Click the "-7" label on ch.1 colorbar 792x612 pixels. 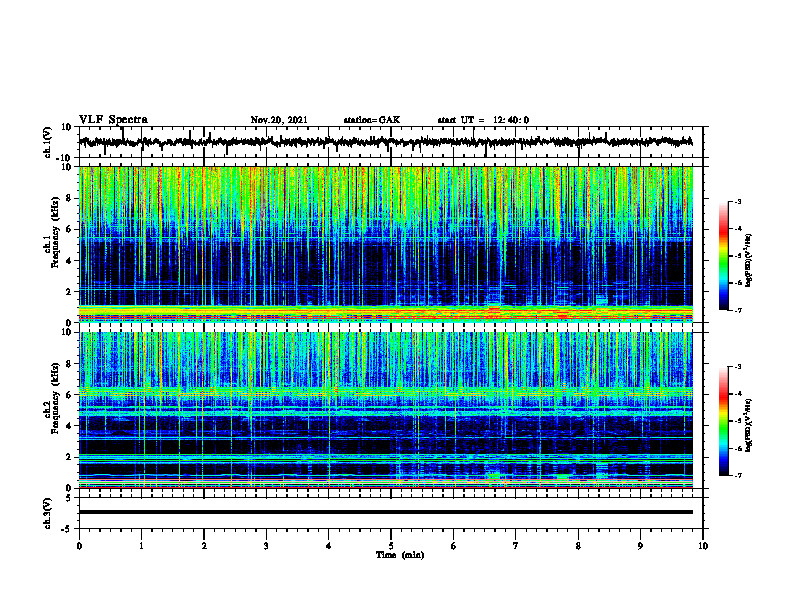click(x=737, y=310)
